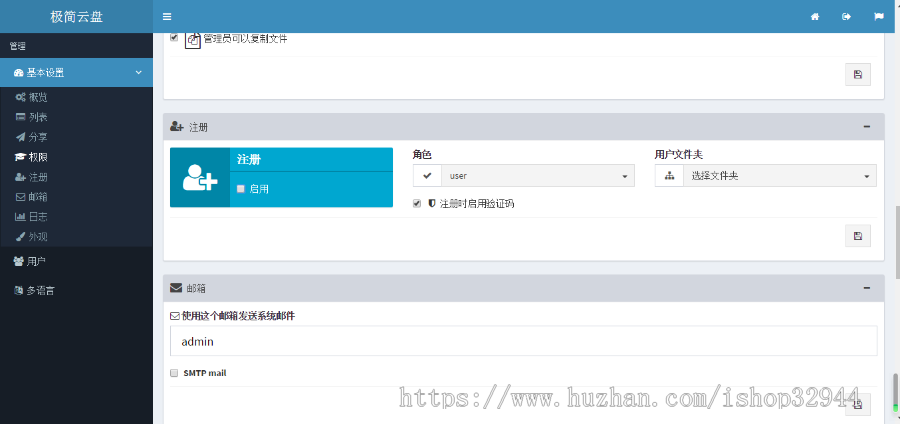Click the sitemap icon beside folder dropdown
Image resolution: width=900 pixels, height=424 pixels.
[x=669, y=176]
